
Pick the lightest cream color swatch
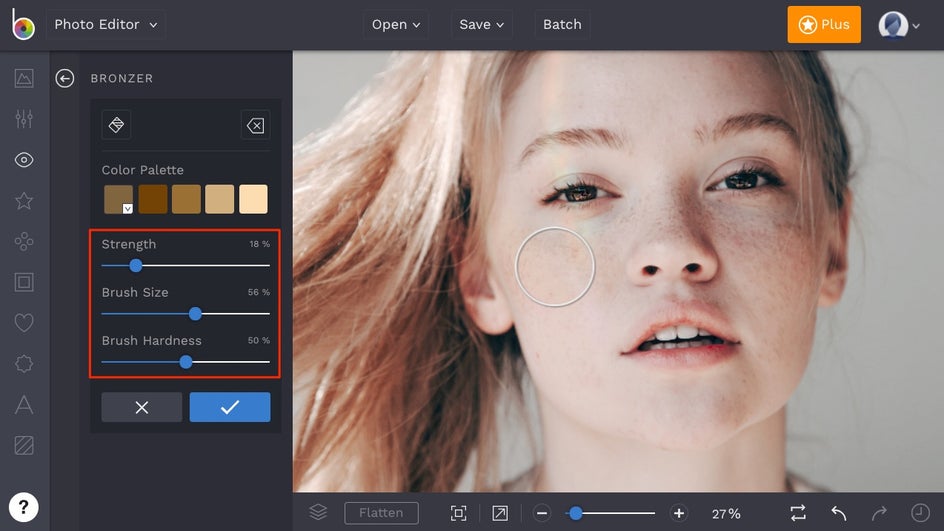(x=253, y=199)
